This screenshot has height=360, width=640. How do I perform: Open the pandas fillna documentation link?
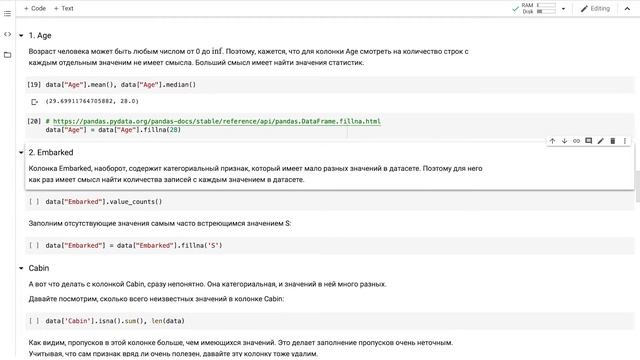217,121
